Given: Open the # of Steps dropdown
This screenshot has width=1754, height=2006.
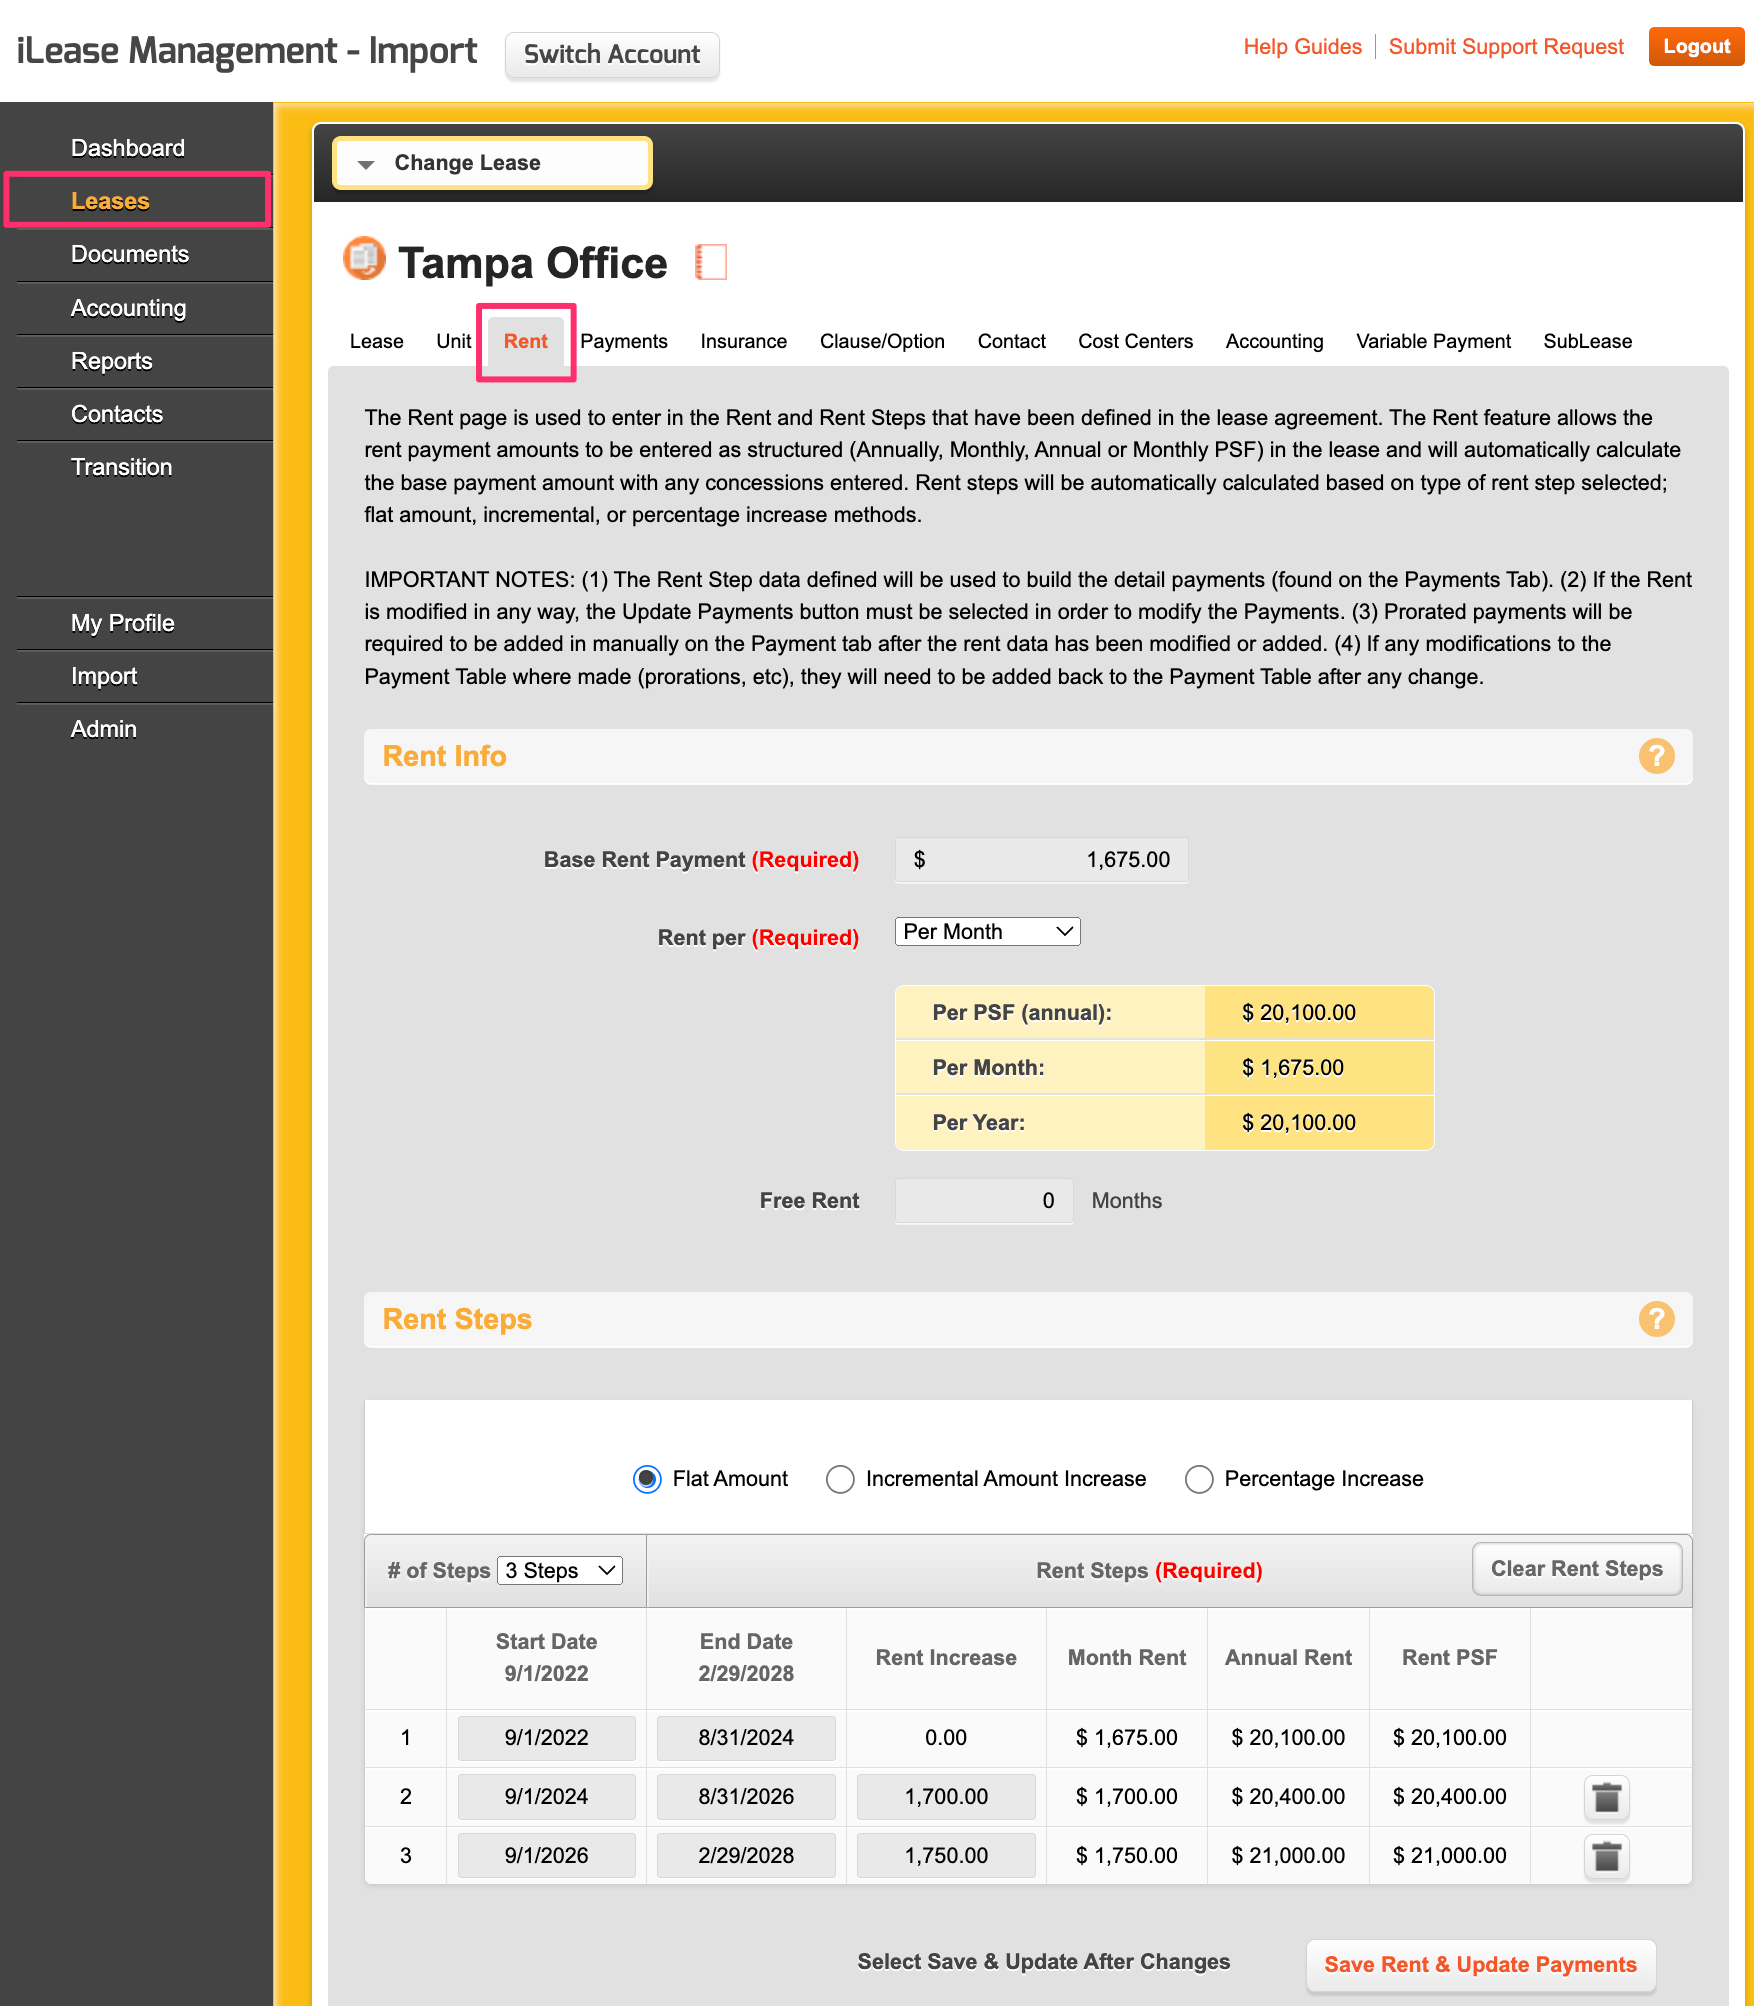Looking at the screenshot, I should point(560,1570).
